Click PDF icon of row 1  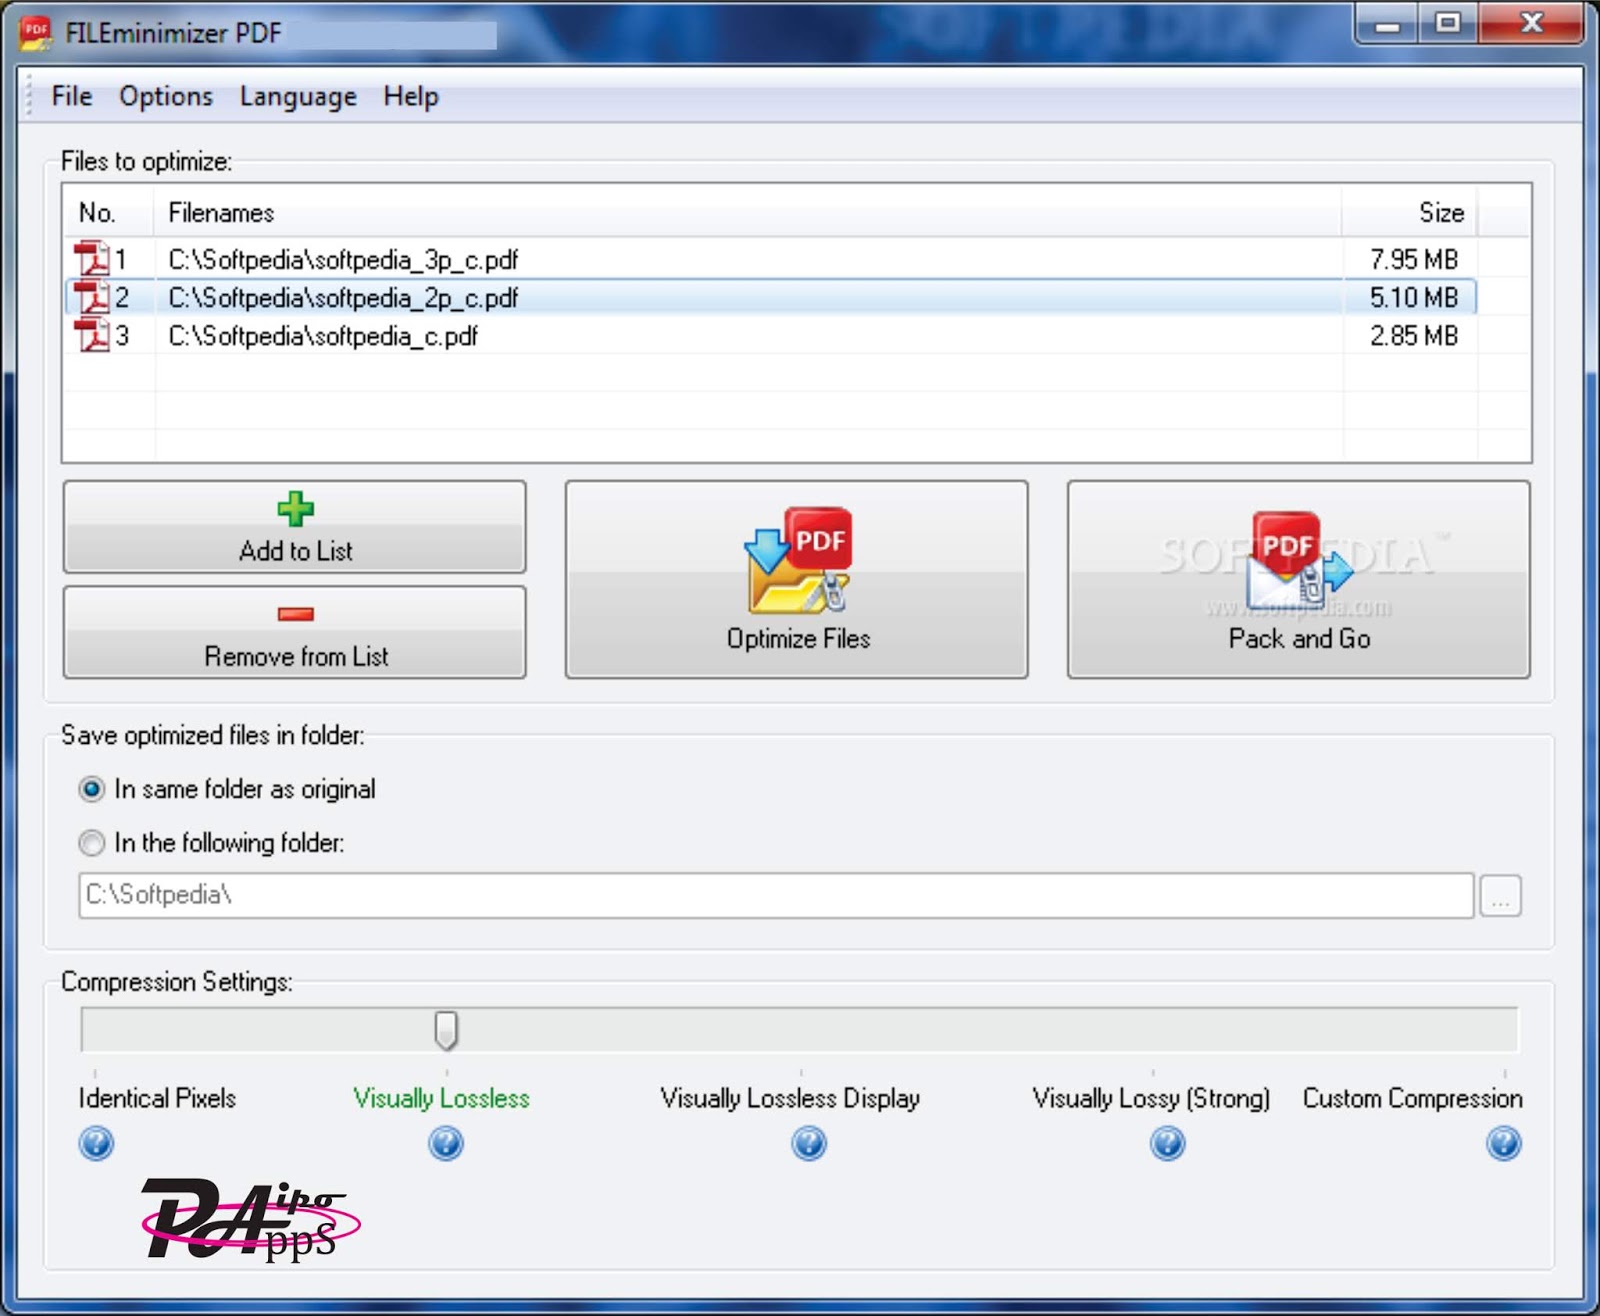(92, 259)
